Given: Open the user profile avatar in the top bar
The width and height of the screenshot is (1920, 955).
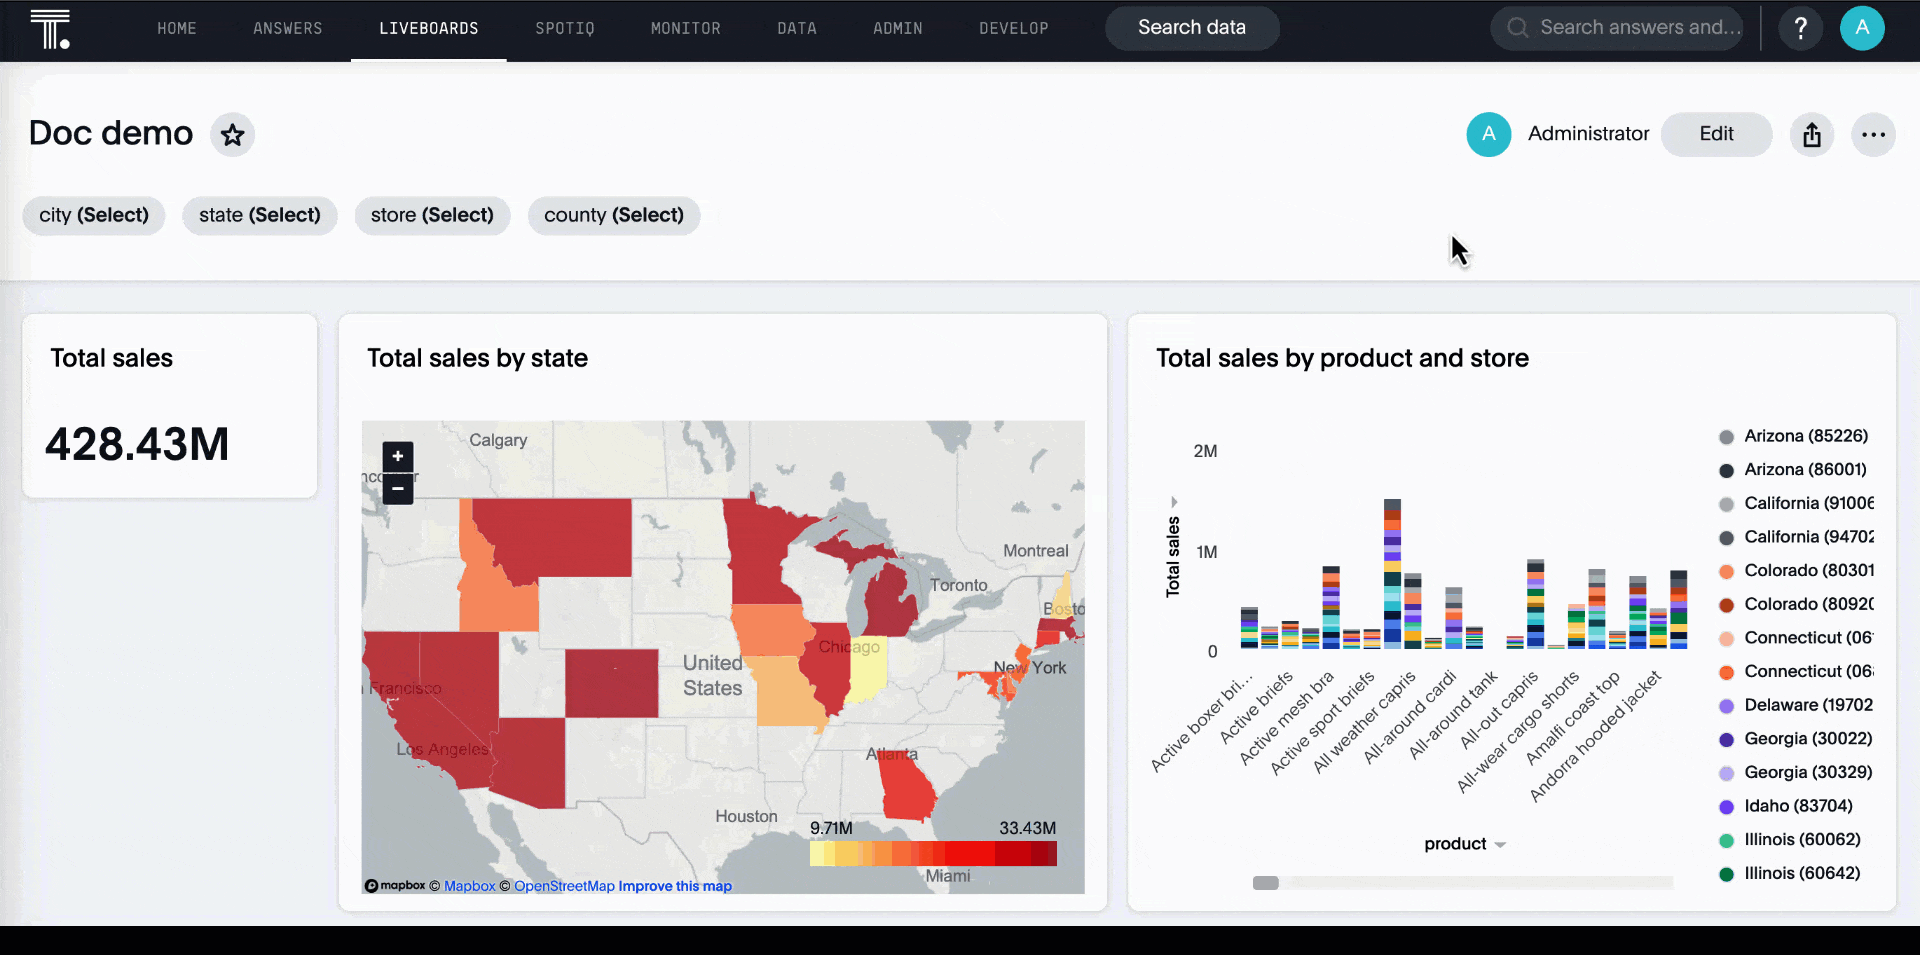Looking at the screenshot, I should (x=1861, y=28).
